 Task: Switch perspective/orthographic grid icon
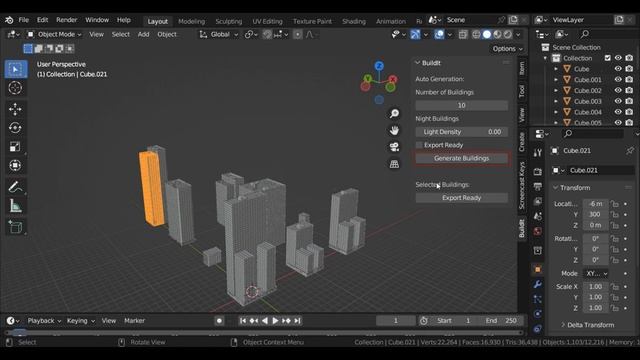[394, 164]
